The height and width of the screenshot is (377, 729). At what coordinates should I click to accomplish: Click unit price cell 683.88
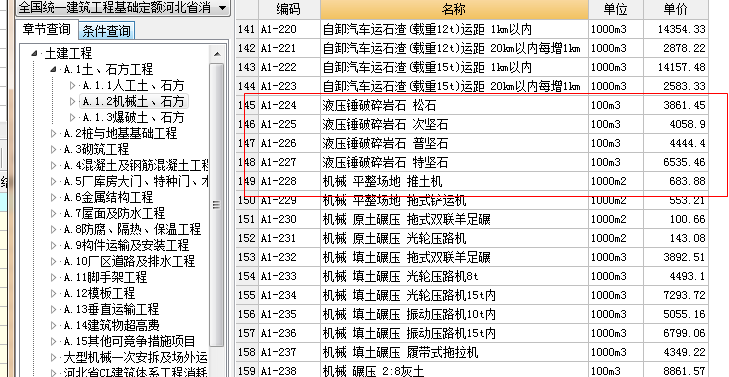click(676, 181)
